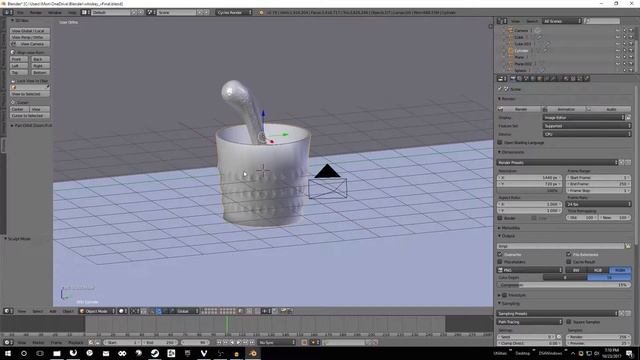Open the Render properties tab icon
The height and width of the screenshot is (360, 640).
coord(513,78)
